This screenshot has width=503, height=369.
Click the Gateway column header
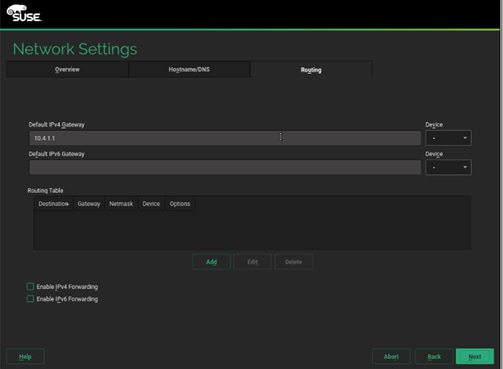(89, 204)
